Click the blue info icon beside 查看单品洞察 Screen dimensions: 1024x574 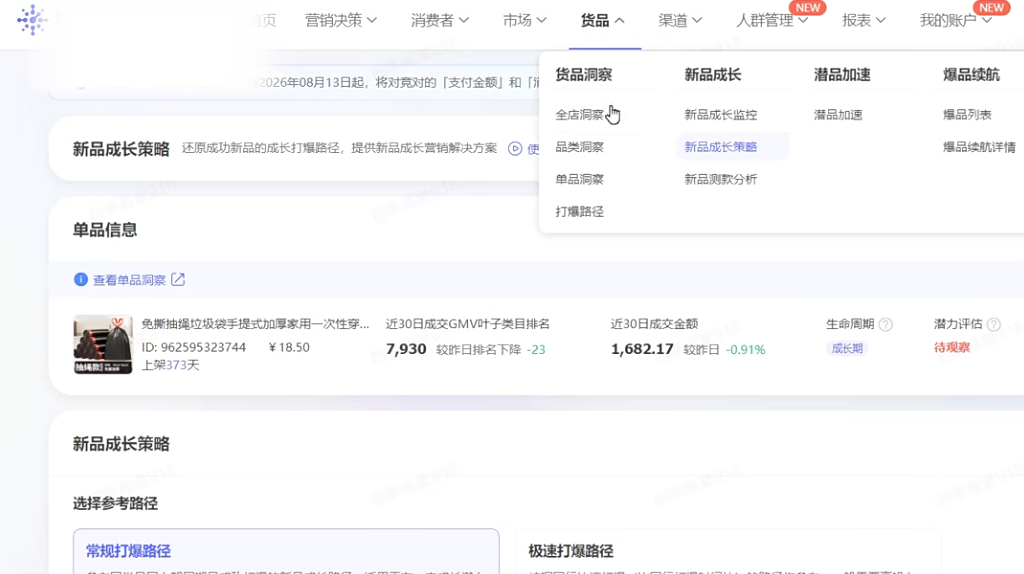(80, 279)
